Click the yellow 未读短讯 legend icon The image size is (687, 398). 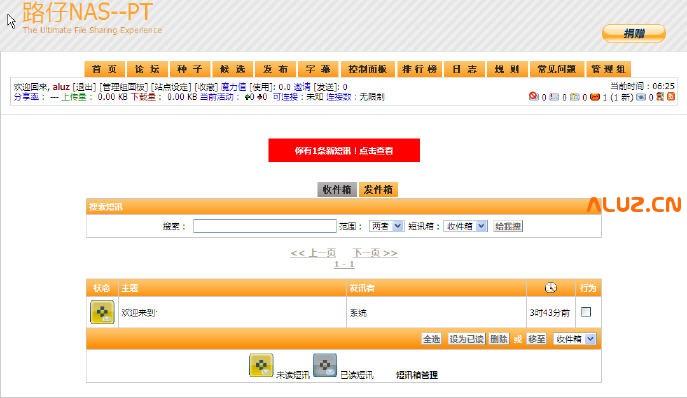(261, 365)
